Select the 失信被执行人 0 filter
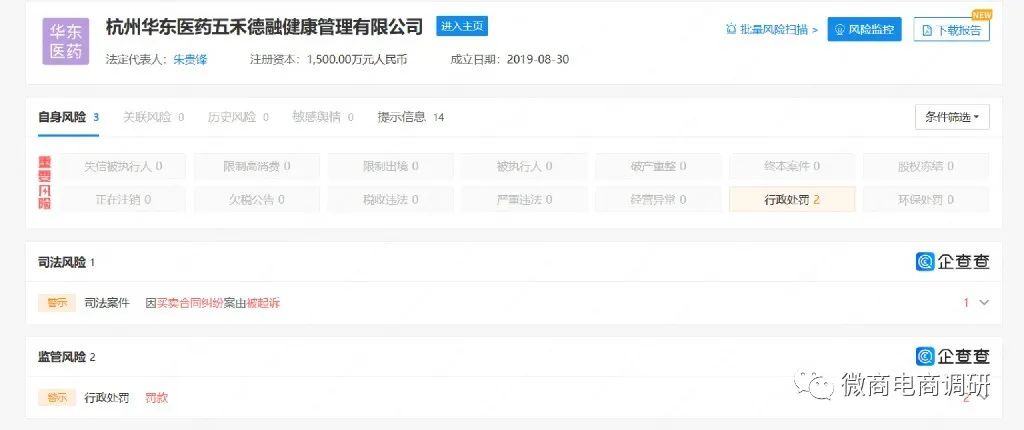 click(123, 167)
